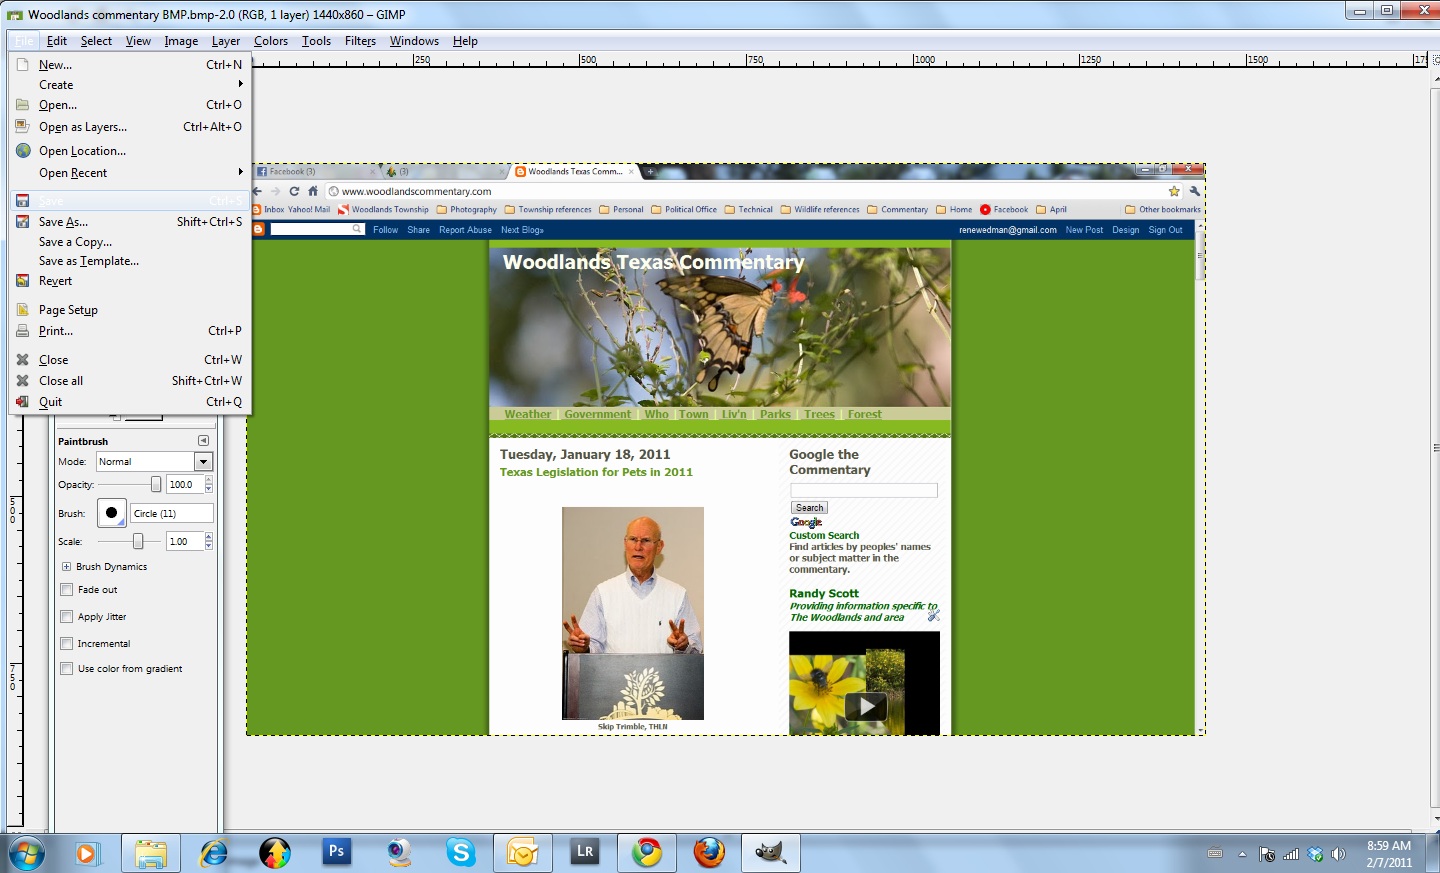Select Quit to exit GIMP

click(x=52, y=402)
